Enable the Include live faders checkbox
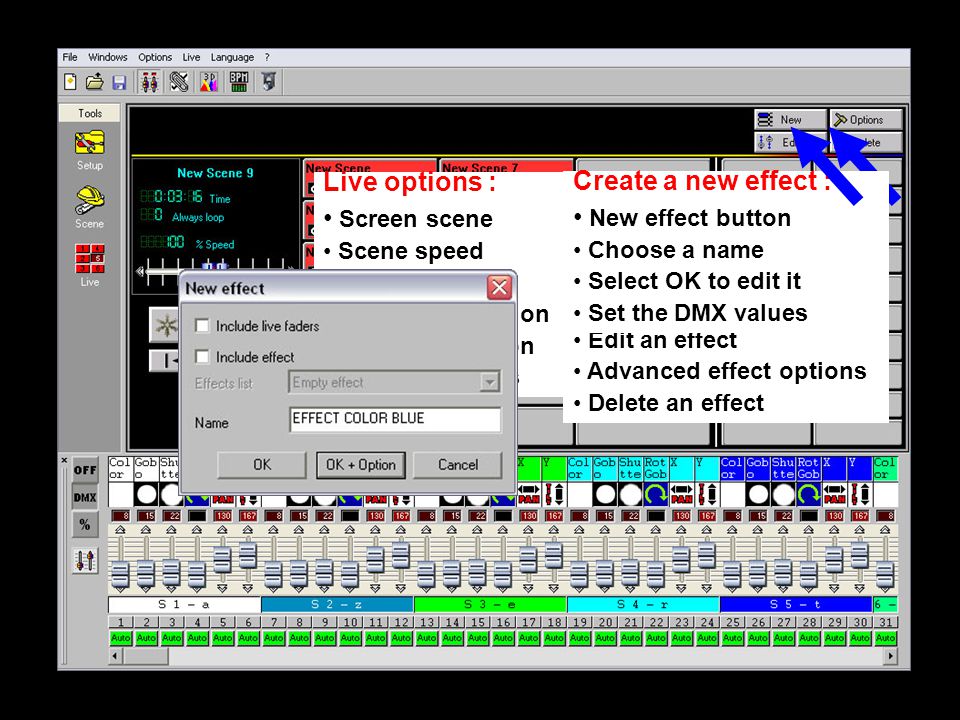The image size is (960, 720). click(x=202, y=326)
